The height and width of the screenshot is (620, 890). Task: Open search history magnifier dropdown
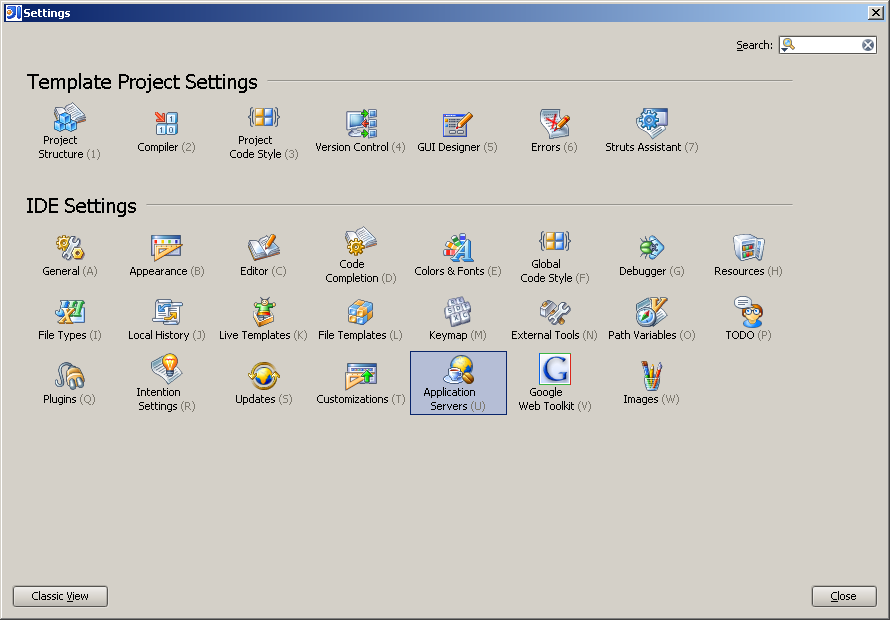[788, 45]
